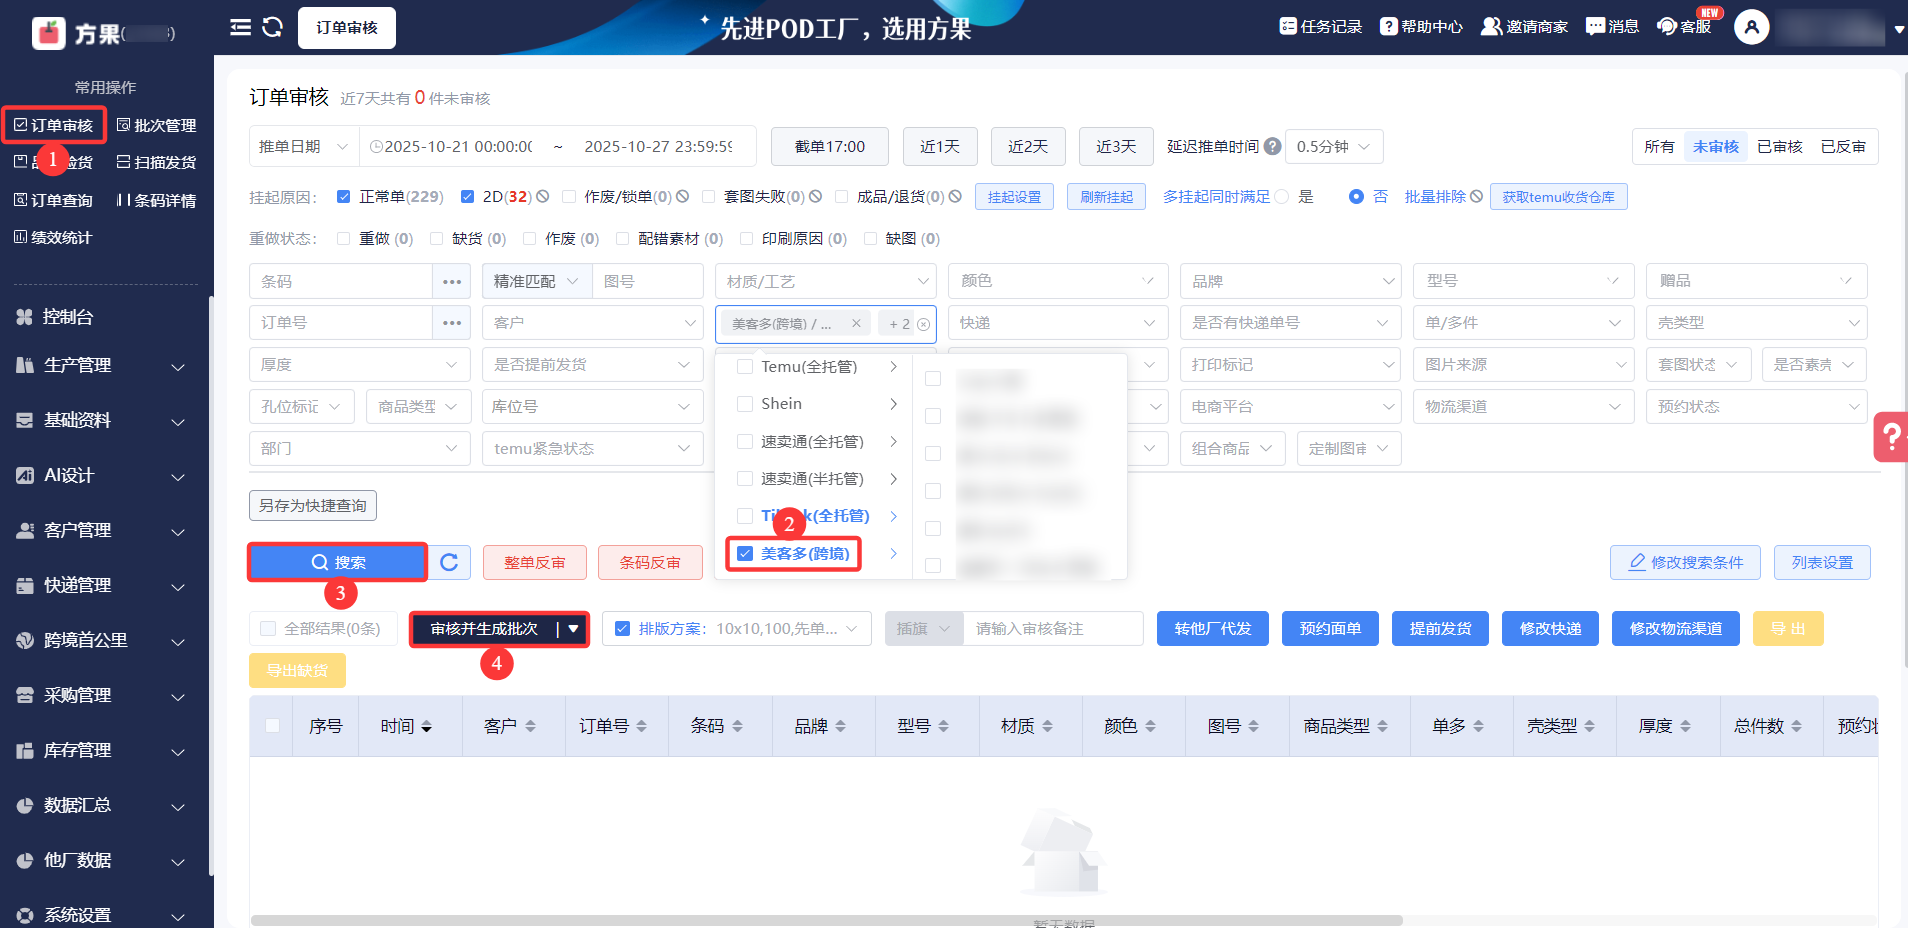Open 邀请商家 invite merchants
This screenshot has width=1908, height=928.
1524,27
